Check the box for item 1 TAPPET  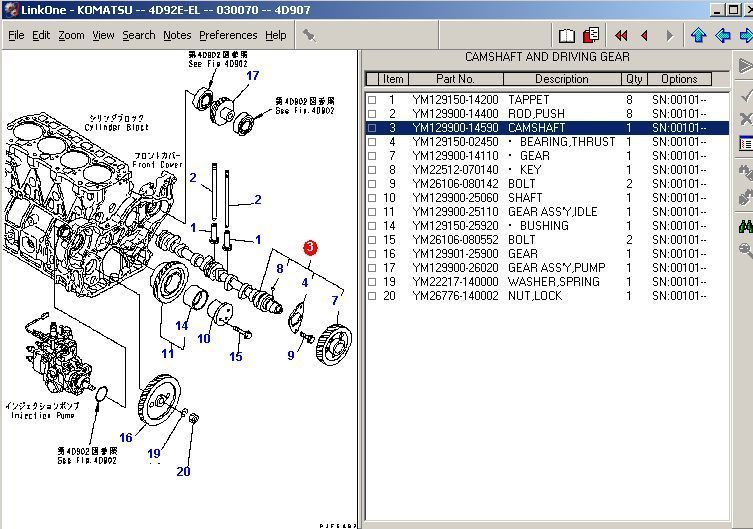coord(372,100)
